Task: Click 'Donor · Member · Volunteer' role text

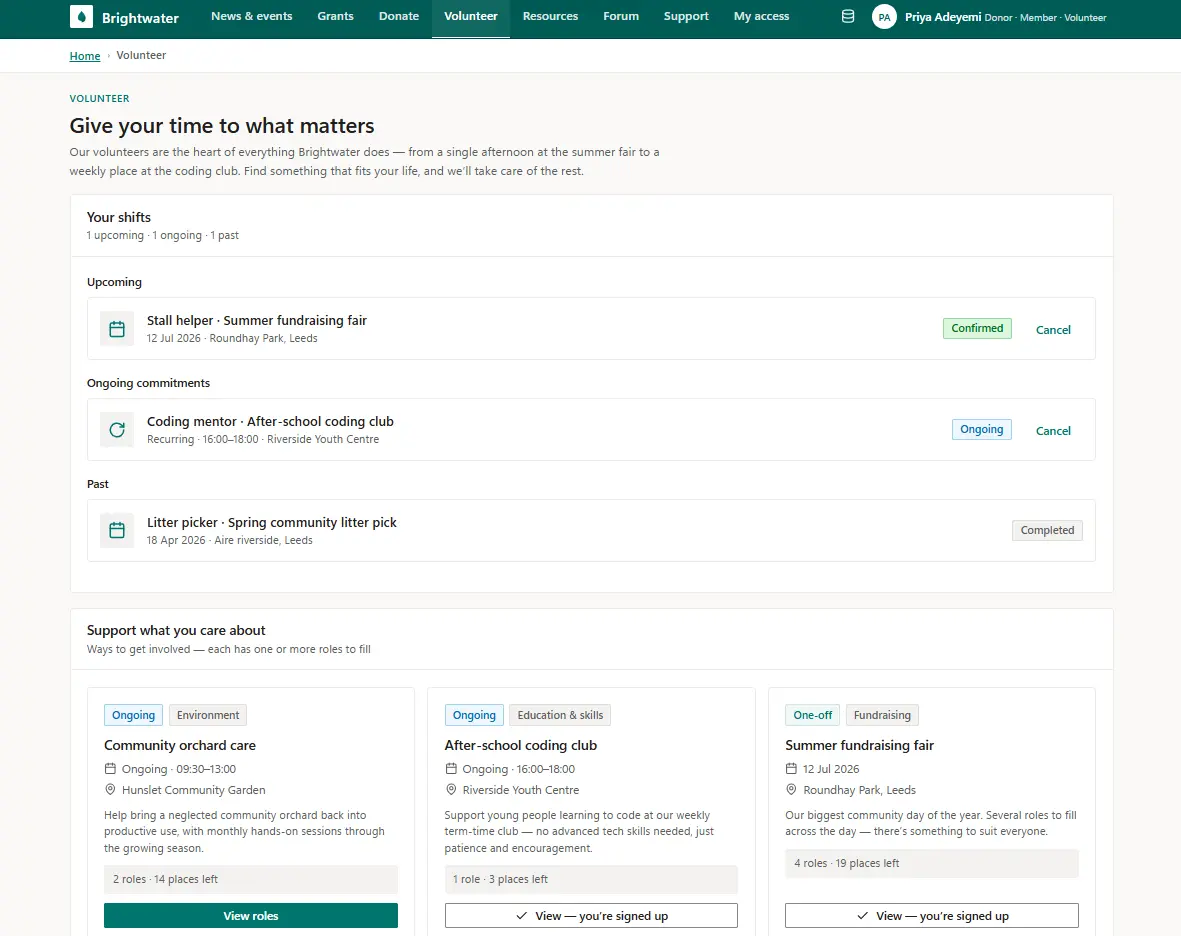Action: pyautogui.click(x=1045, y=18)
